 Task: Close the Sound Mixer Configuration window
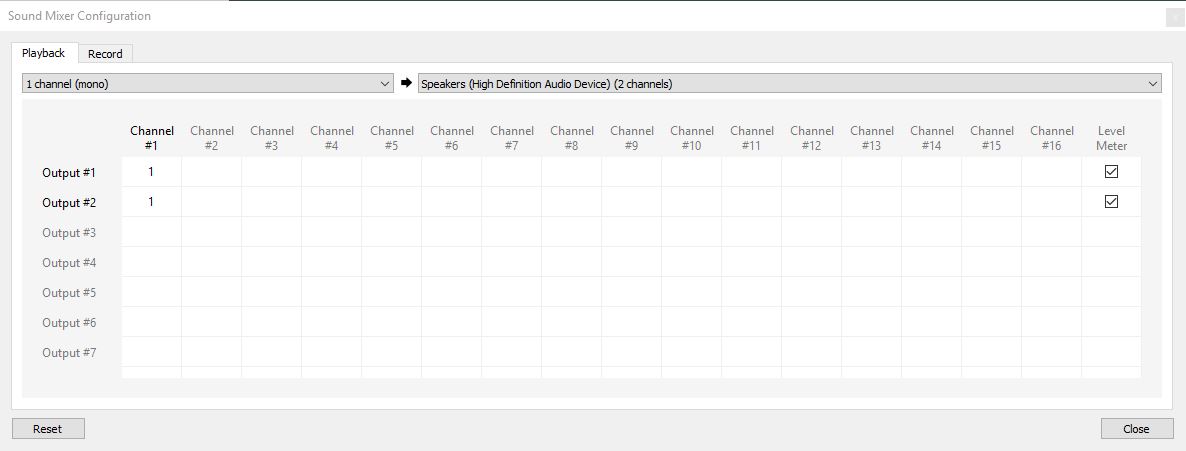[1175, 16]
